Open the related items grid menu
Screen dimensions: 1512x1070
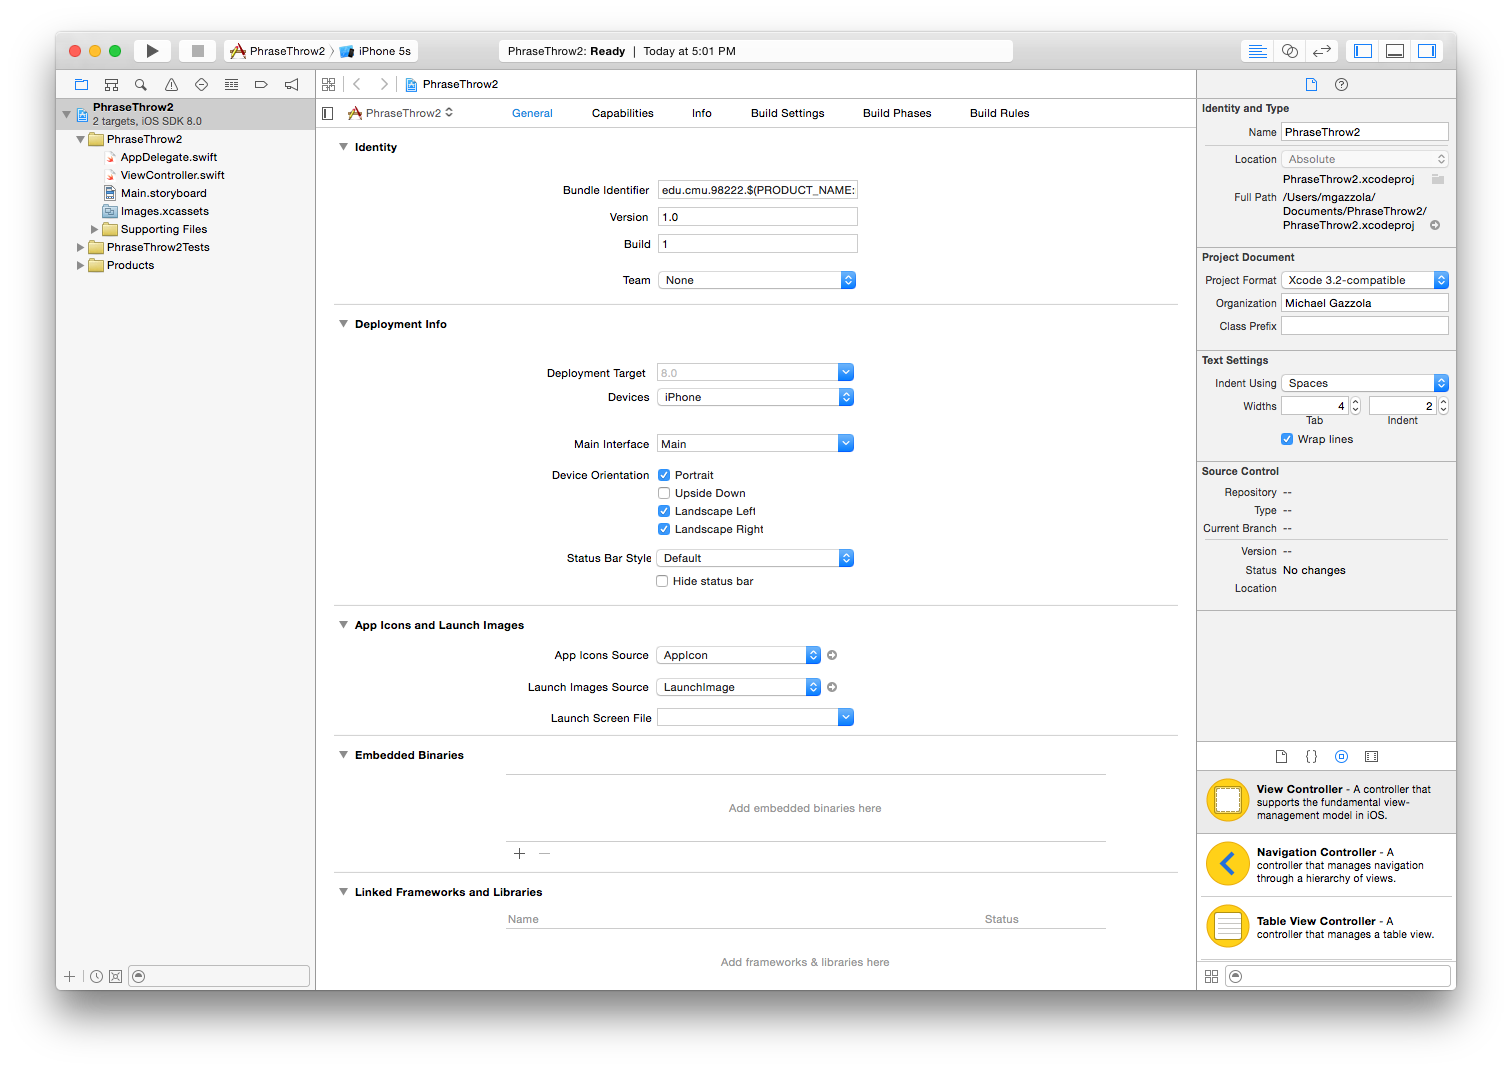(x=329, y=84)
